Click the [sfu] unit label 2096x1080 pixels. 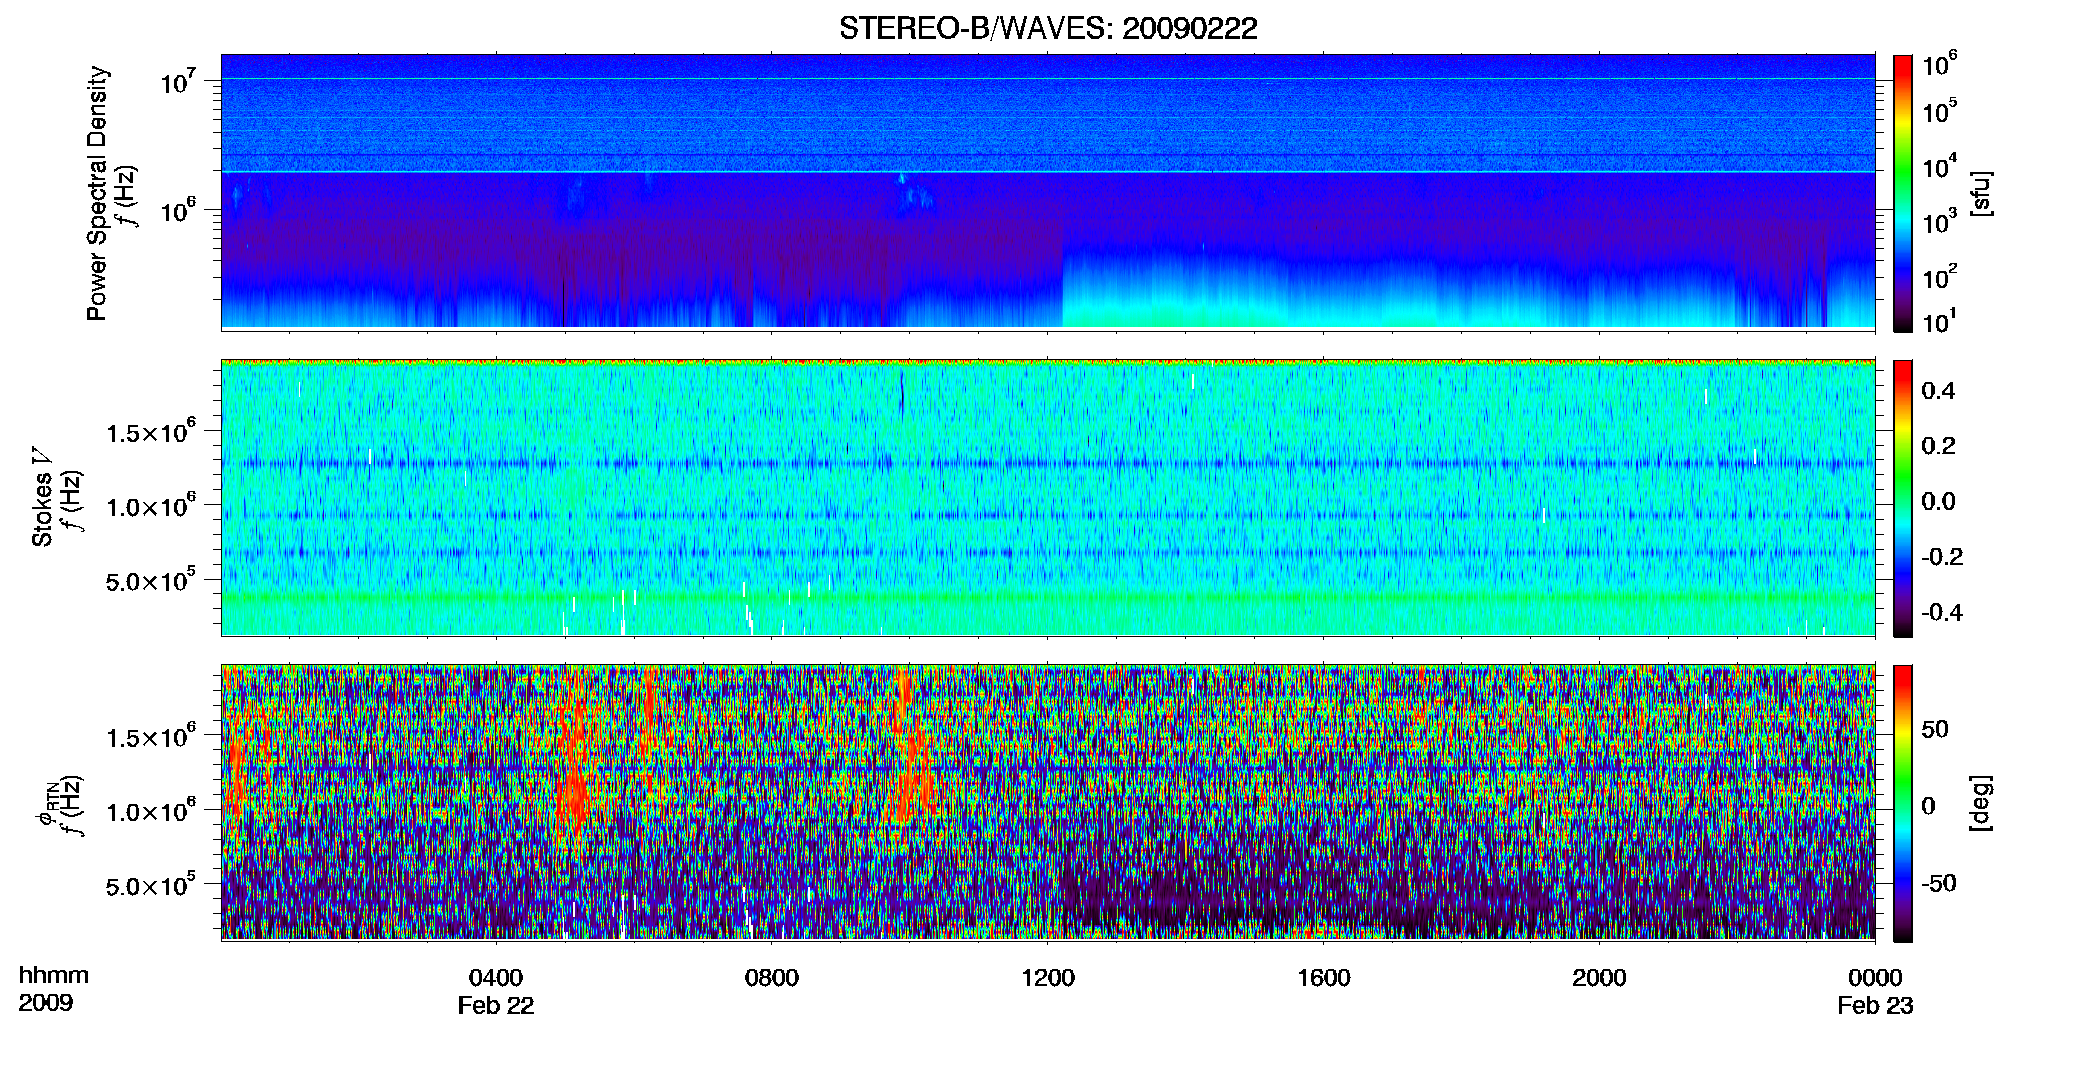[x=1981, y=194]
